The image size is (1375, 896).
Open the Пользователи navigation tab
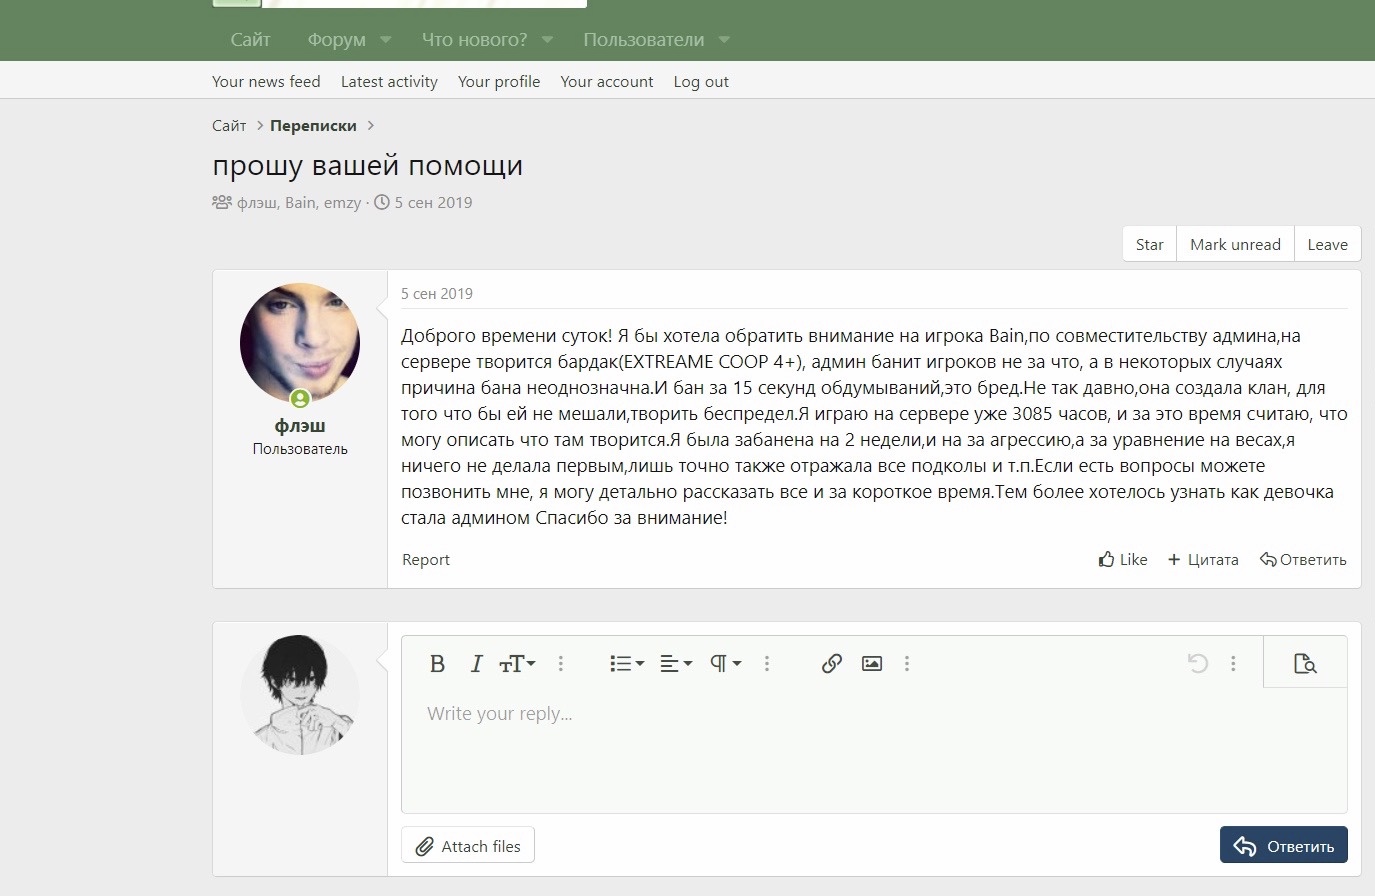[643, 40]
